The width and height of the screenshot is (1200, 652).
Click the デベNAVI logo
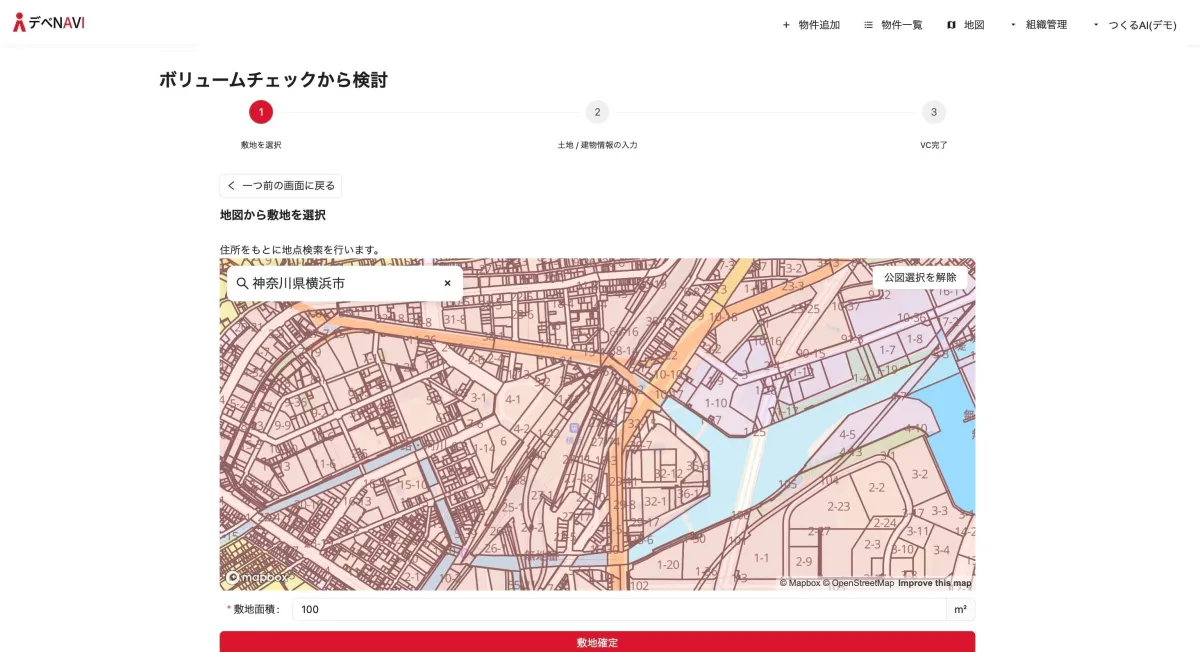[x=48, y=22]
